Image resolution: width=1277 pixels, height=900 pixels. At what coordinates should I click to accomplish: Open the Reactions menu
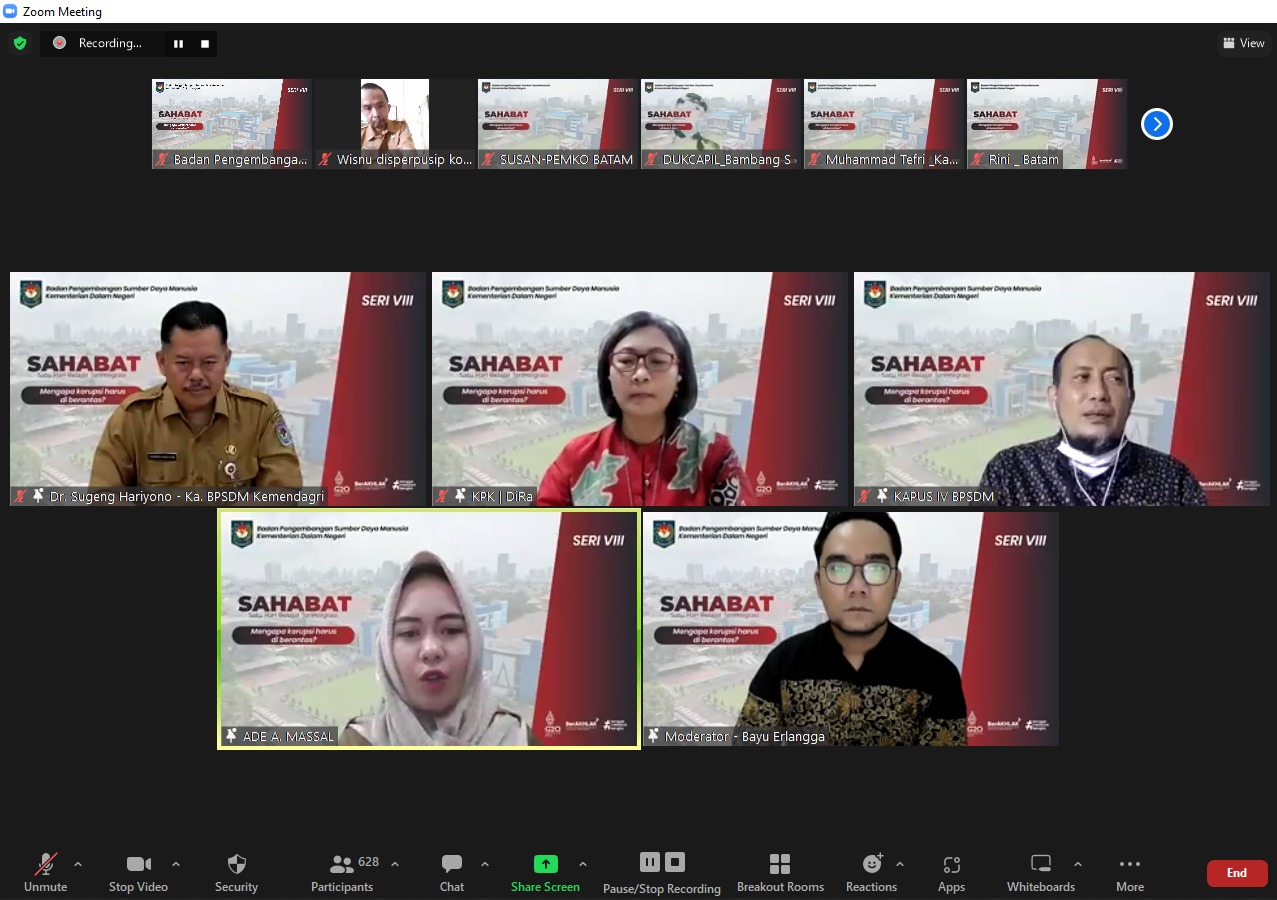[871, 872]
